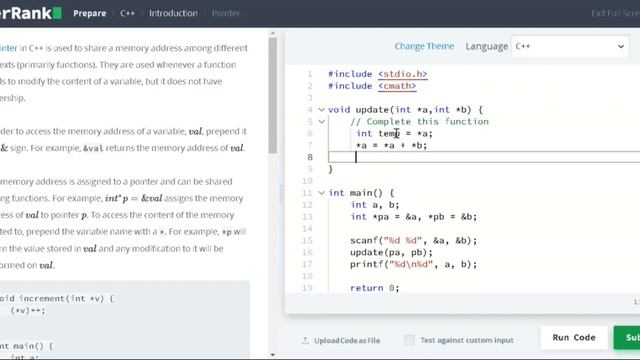640x360 pixels.
Task: Click the line '#include <stdio.h>'
Action: 378,74
